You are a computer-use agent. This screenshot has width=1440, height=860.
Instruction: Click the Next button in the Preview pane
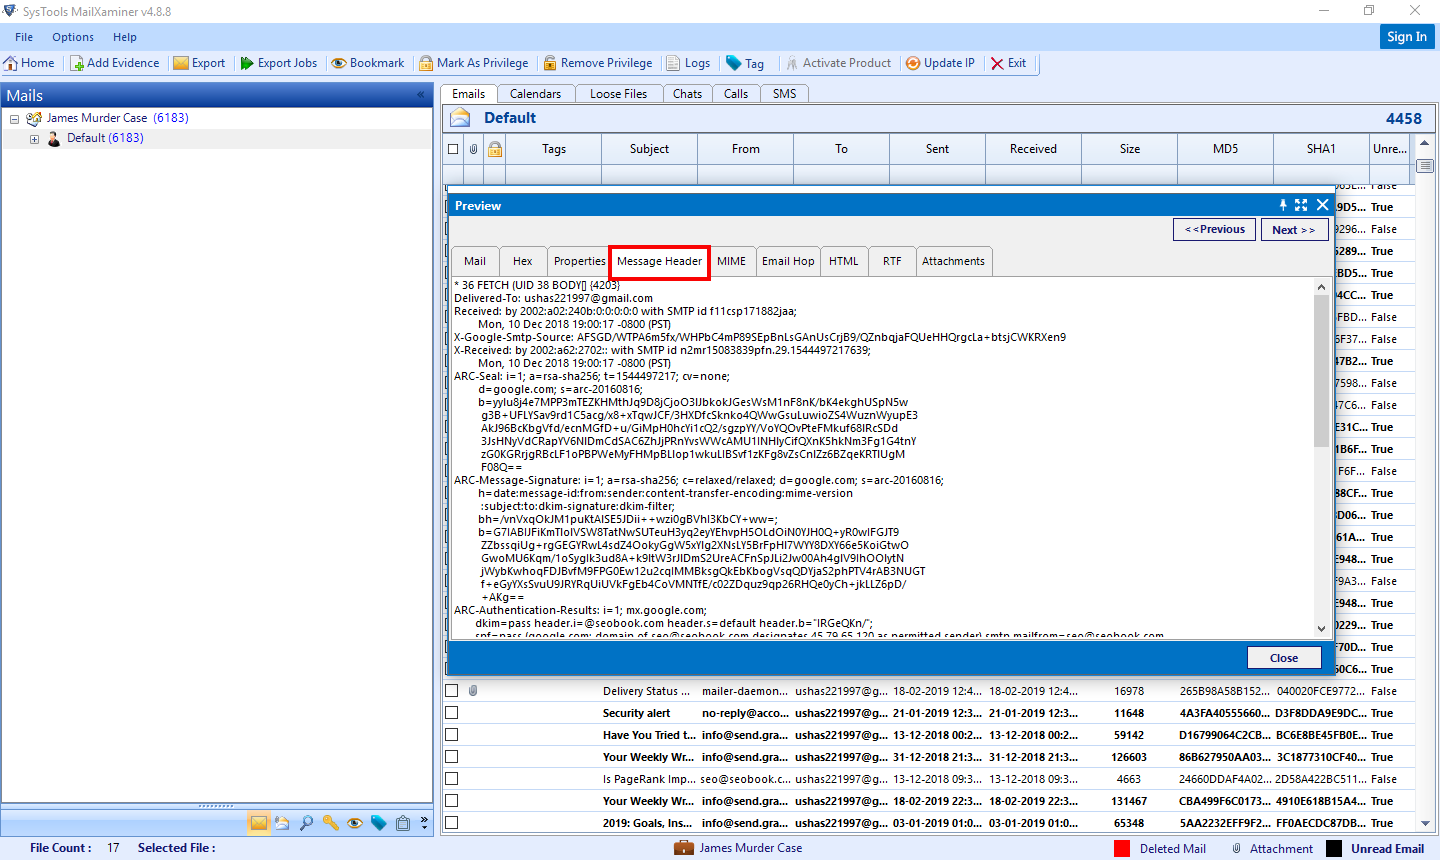click(1294, 229)
